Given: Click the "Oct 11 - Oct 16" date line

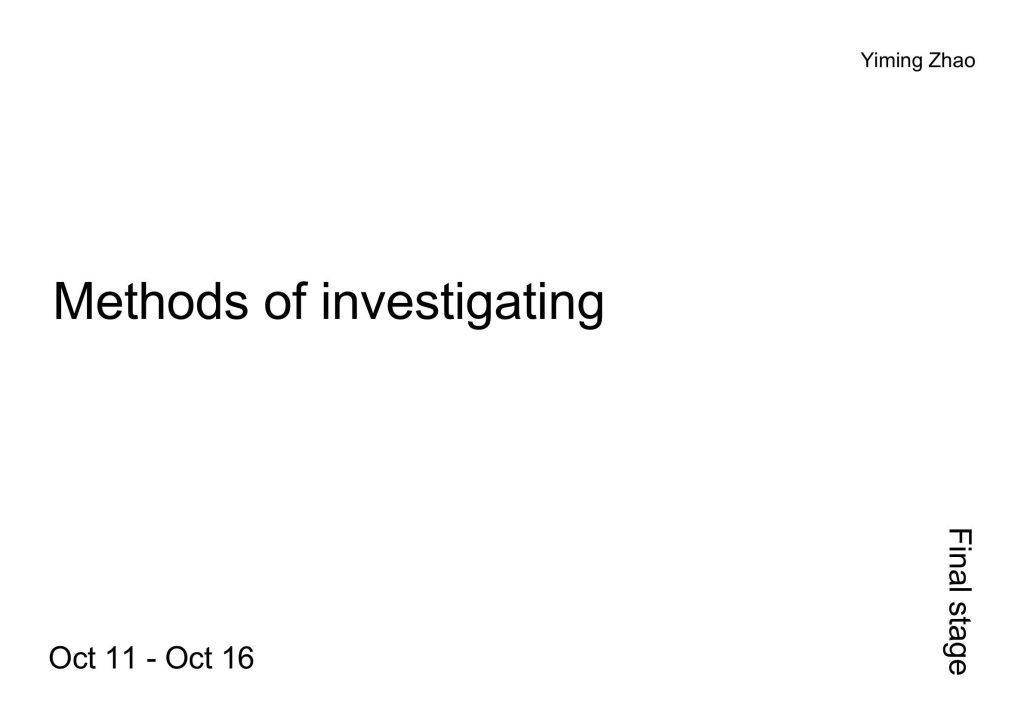Looking at the screenshot, I should pos(152,658).
